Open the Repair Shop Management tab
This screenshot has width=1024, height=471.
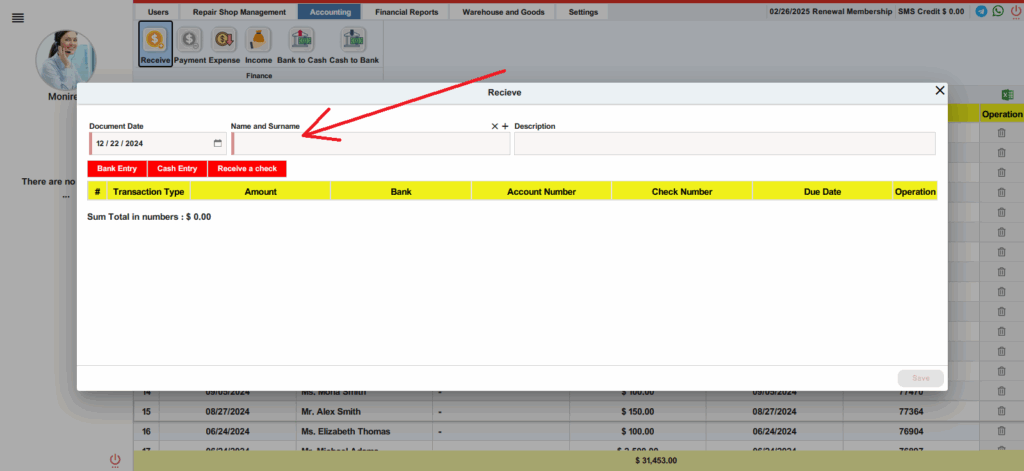[x=239, y=12]
